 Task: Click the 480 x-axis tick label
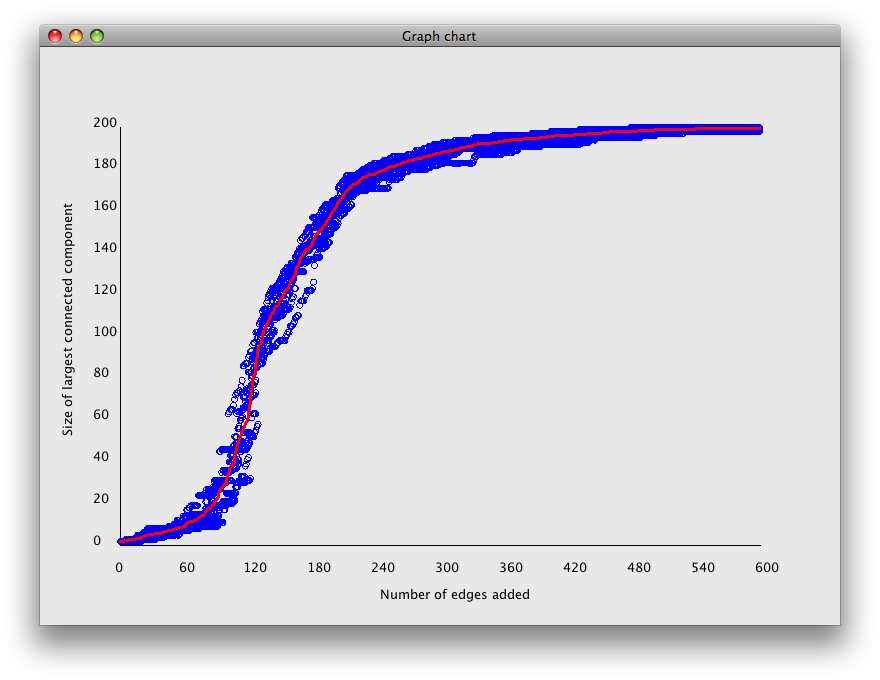point(639,568)
